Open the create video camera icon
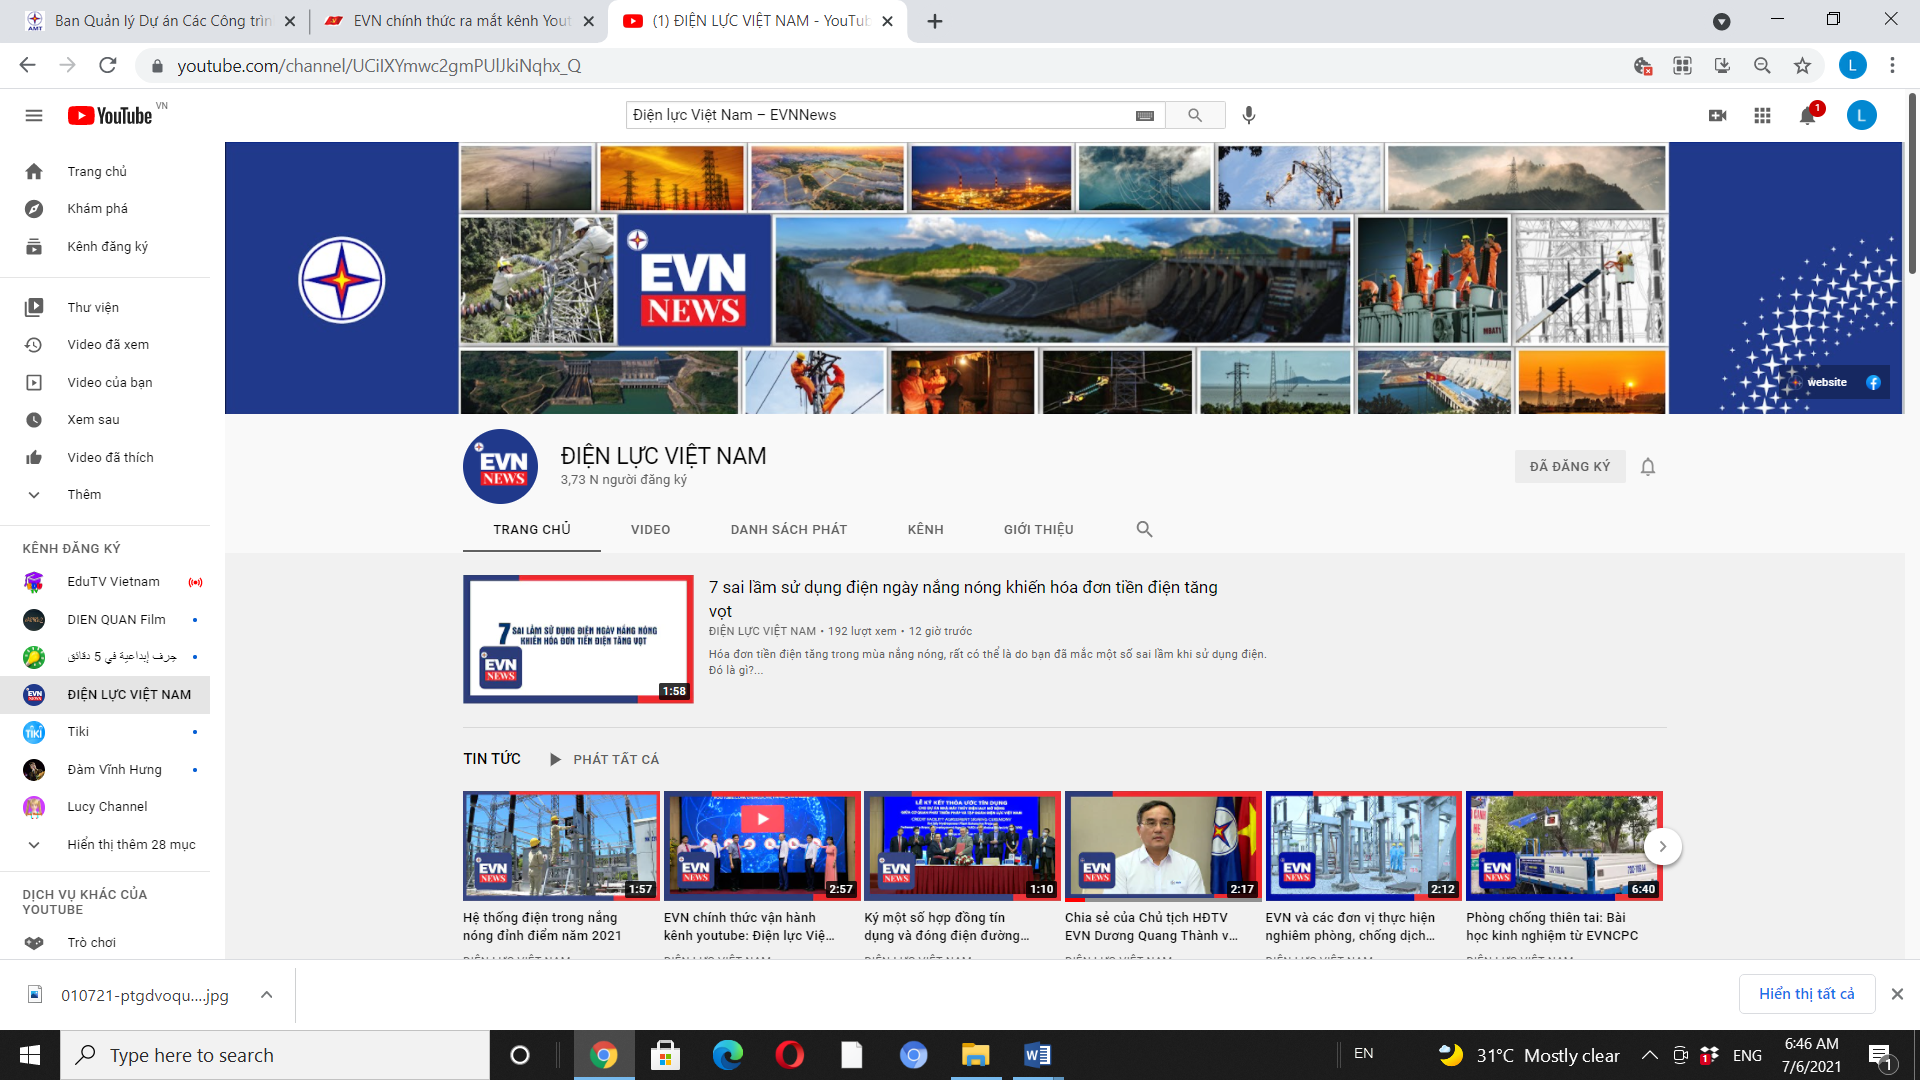Screen dimensions: 1920x1080 [x=1718, y=116]
